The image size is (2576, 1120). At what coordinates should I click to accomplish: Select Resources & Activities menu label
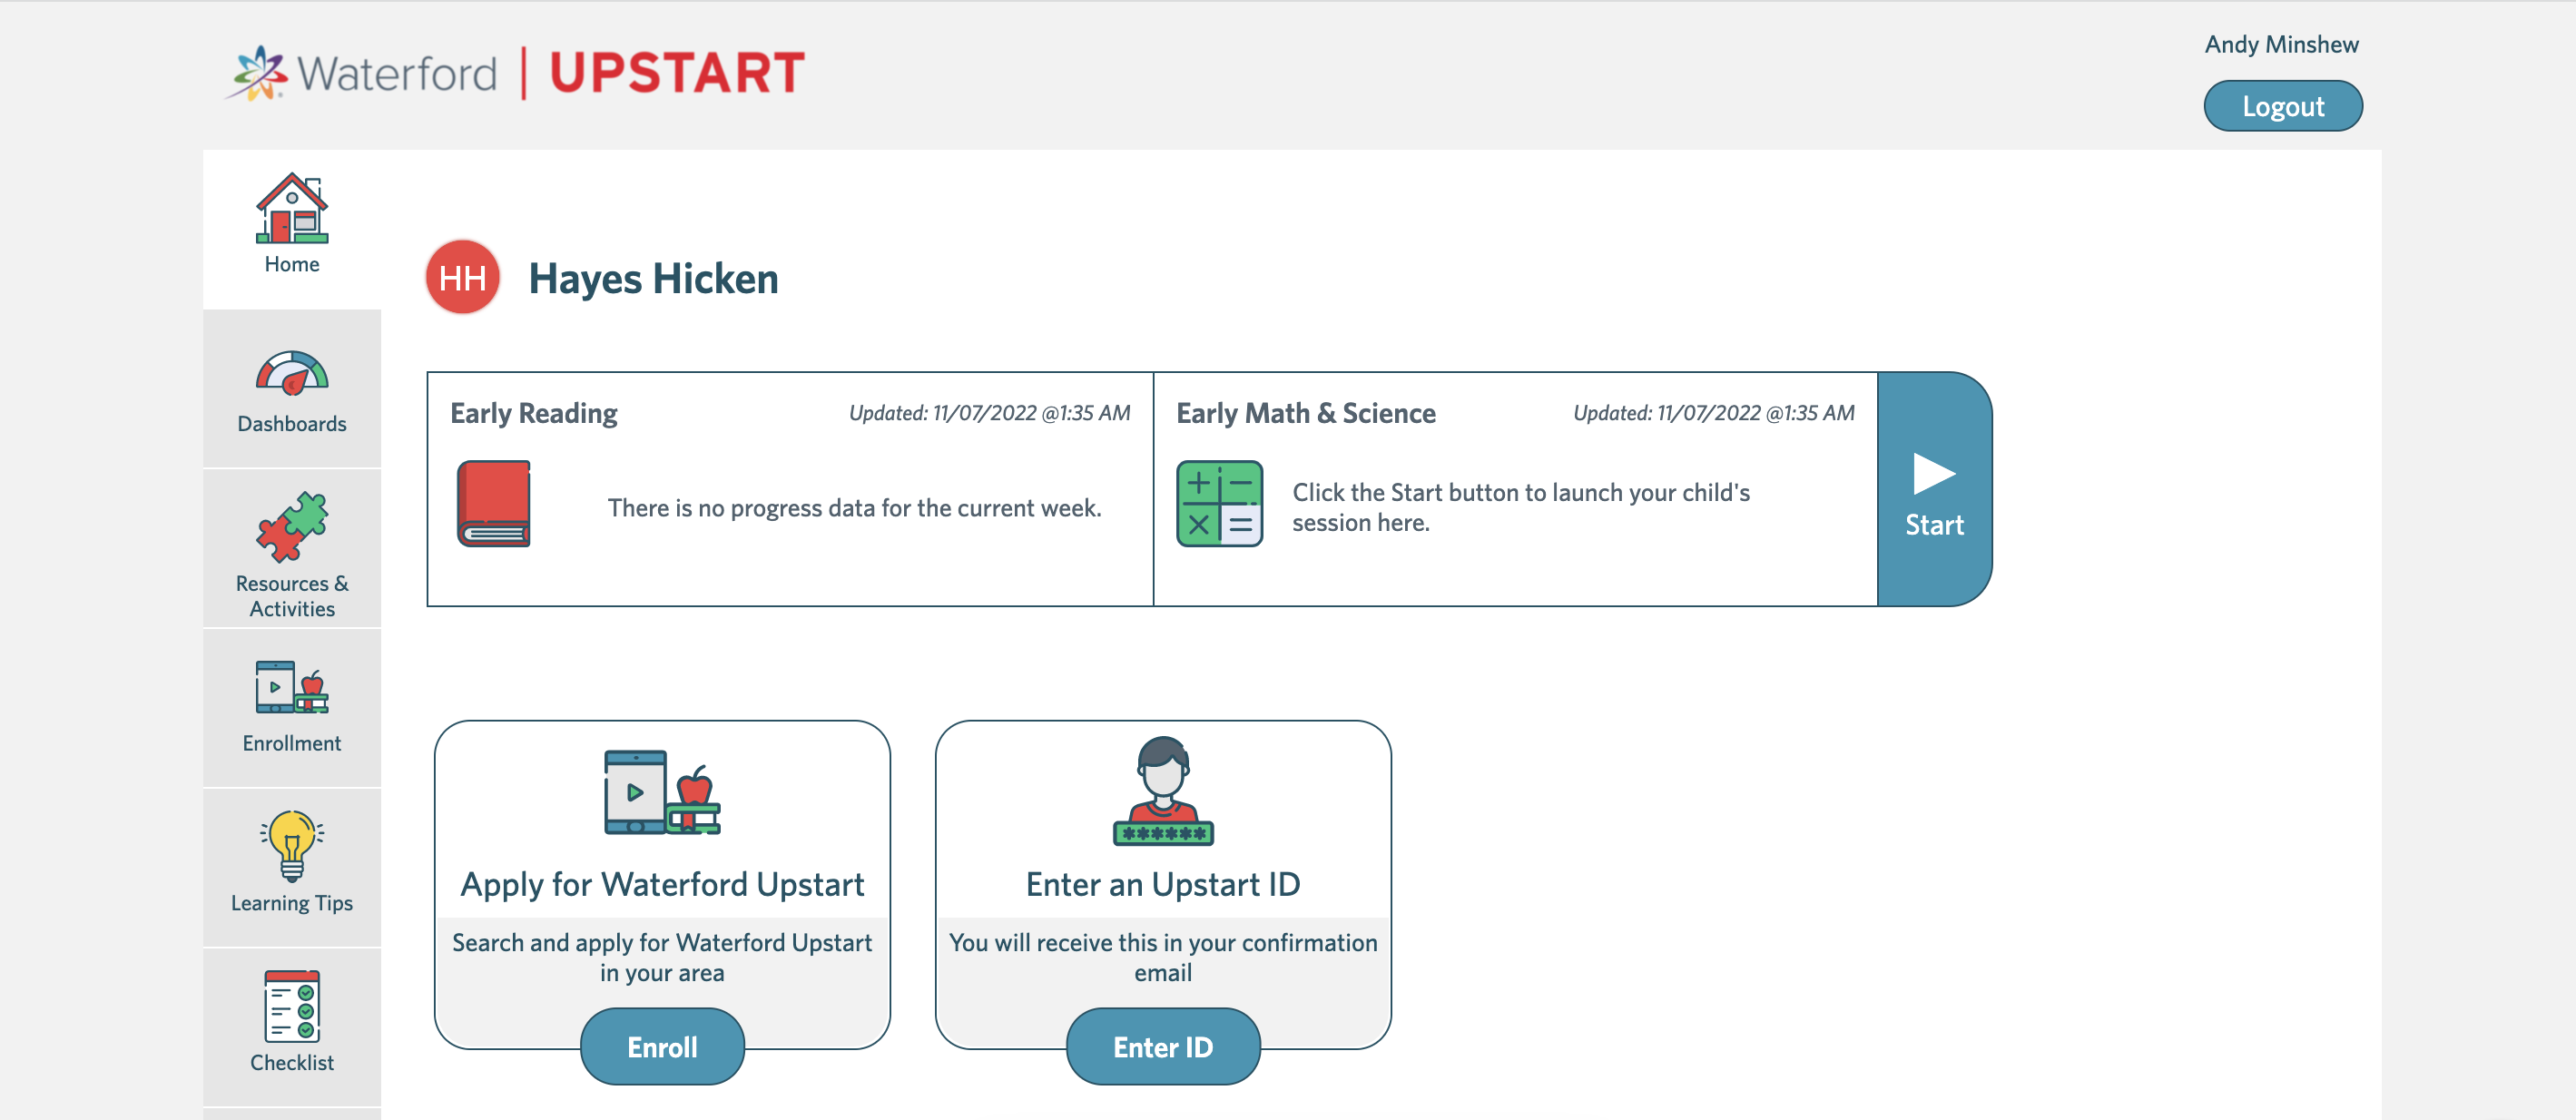point(292,596)
